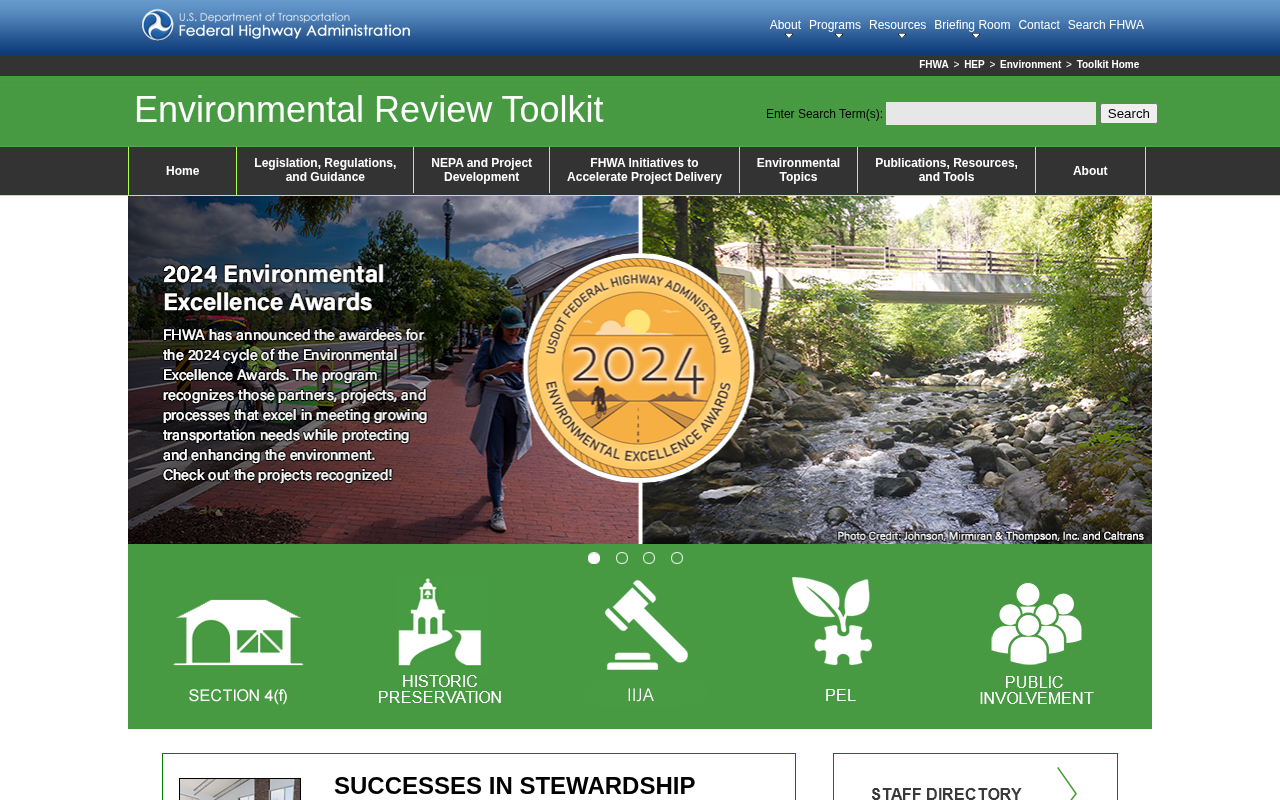Image resolution: width=1280 pixels, height=800 pixels.
Task: Switch to the second carousel slide dot
Action: click(622, 558)
